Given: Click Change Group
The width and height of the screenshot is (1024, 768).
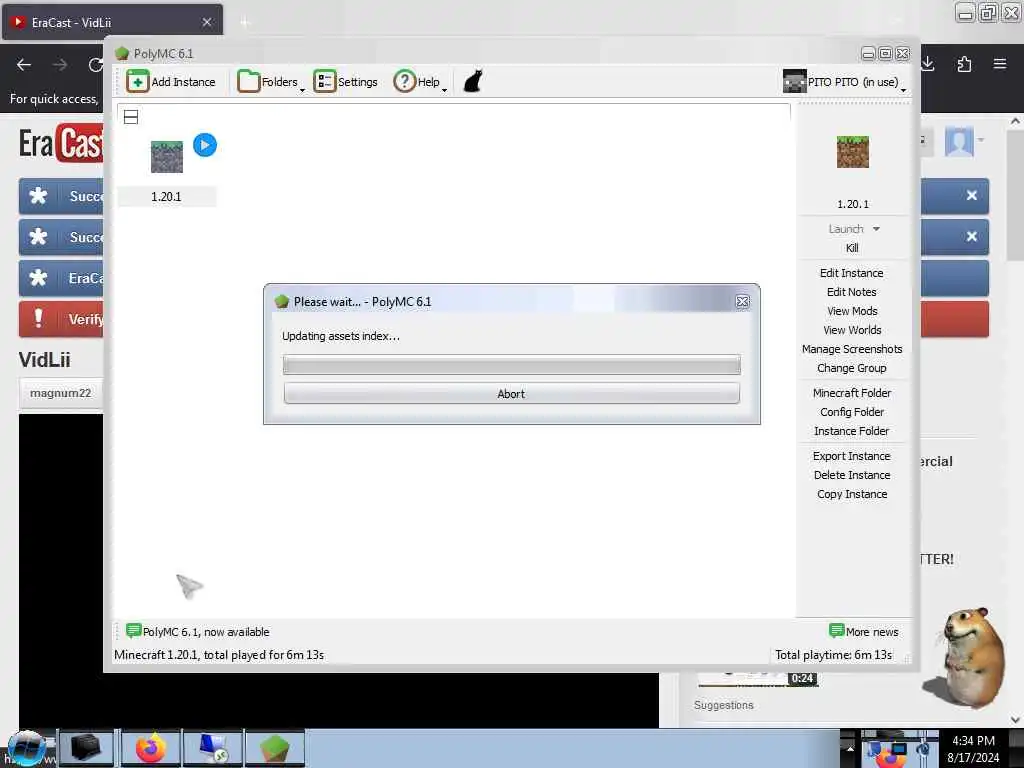Looking at the screenshot, I should (x=852, y=368).
